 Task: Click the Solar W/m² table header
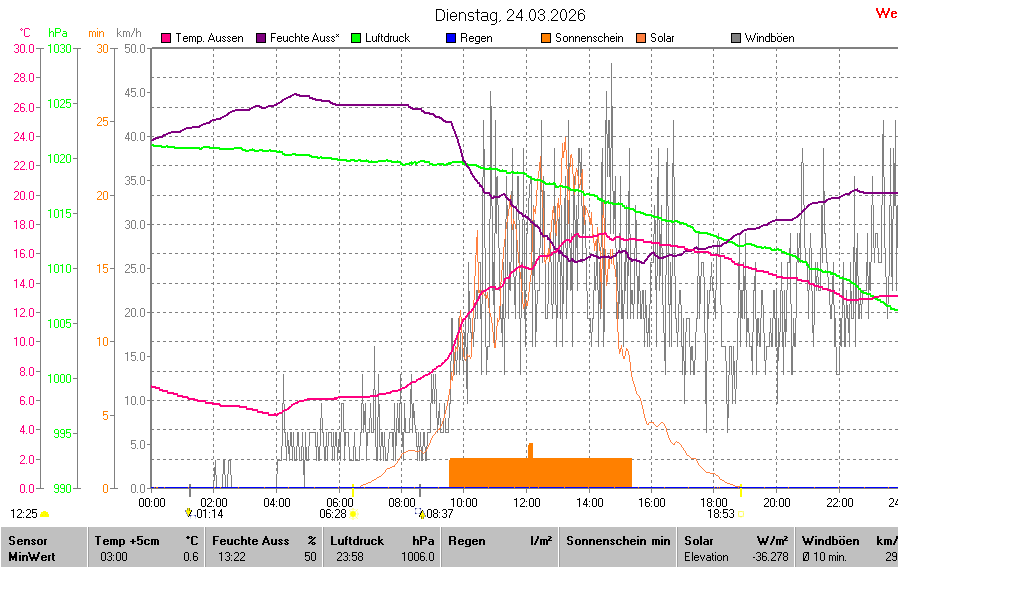[x=735, y=541]
